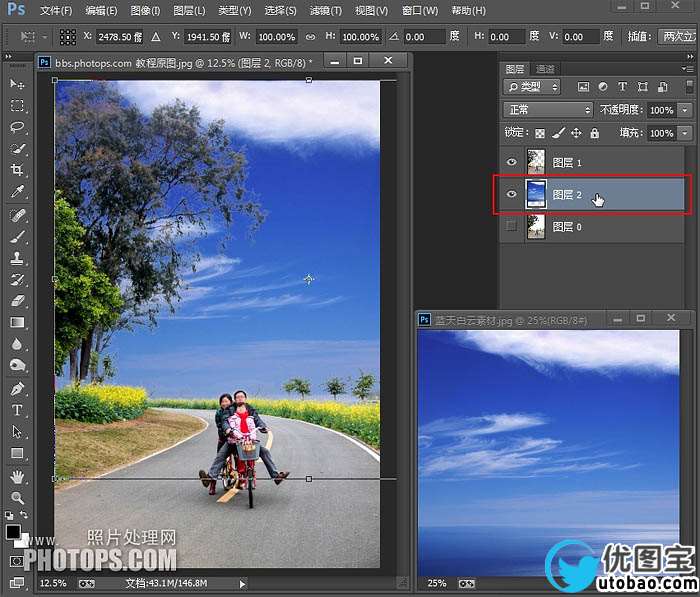Screen dimensions: 700x597
Task: Switch to the 通道 tab
Action: (545, 69)
